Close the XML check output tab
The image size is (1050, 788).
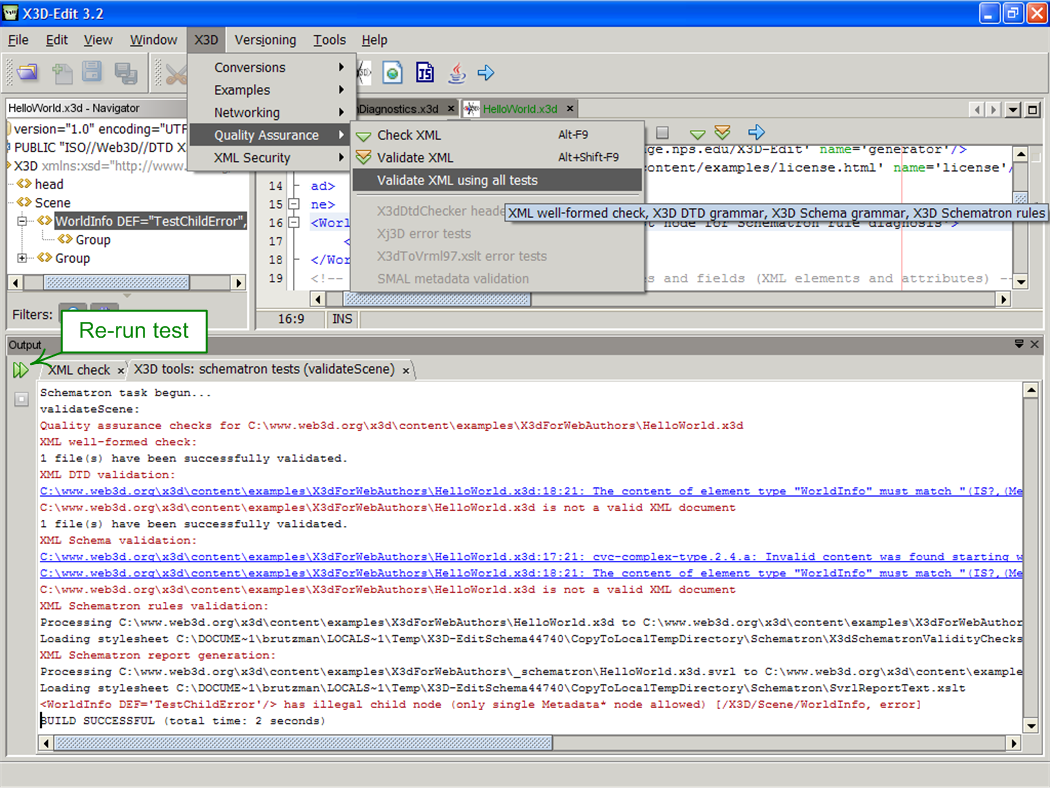tap(121, 370)
